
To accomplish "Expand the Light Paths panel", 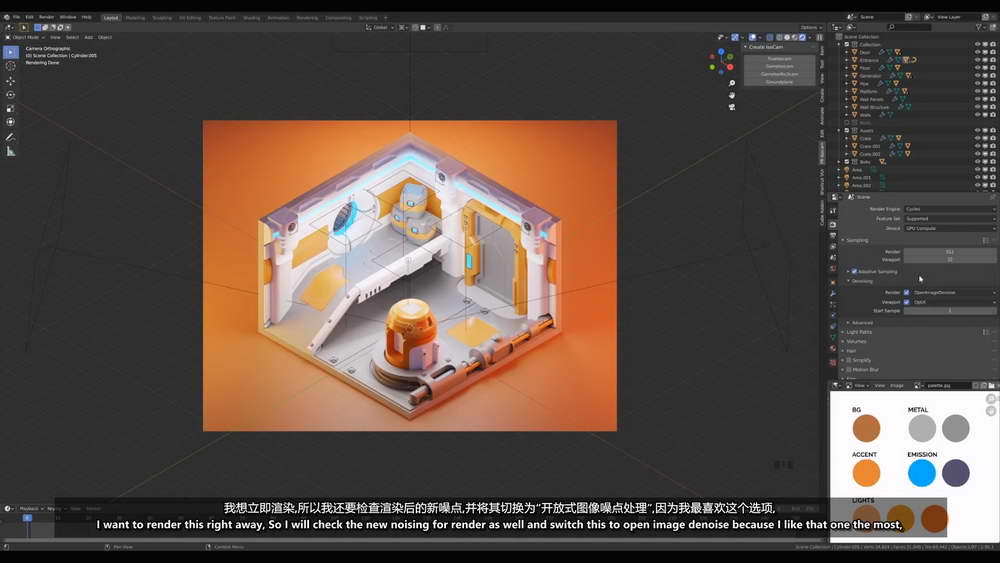I will pyautogui.click(x=858, y=332).
